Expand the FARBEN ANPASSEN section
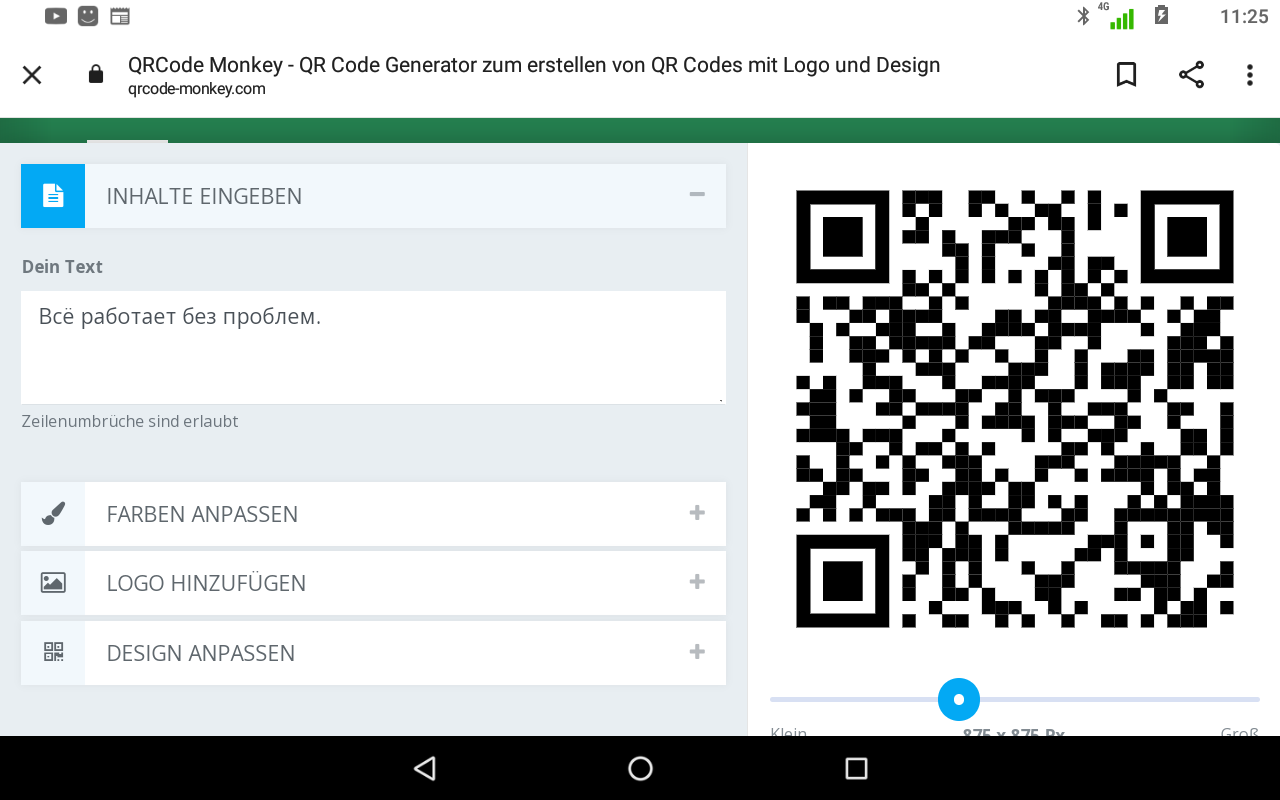Viewport: 1280px width, 800px height. (x=696, y=512)
